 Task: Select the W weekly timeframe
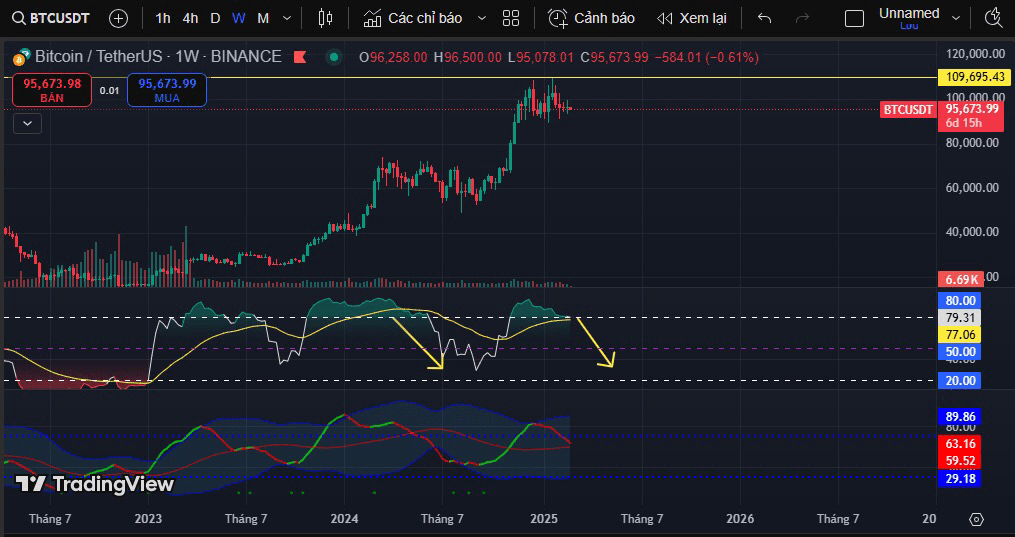[x=239, y=18]
